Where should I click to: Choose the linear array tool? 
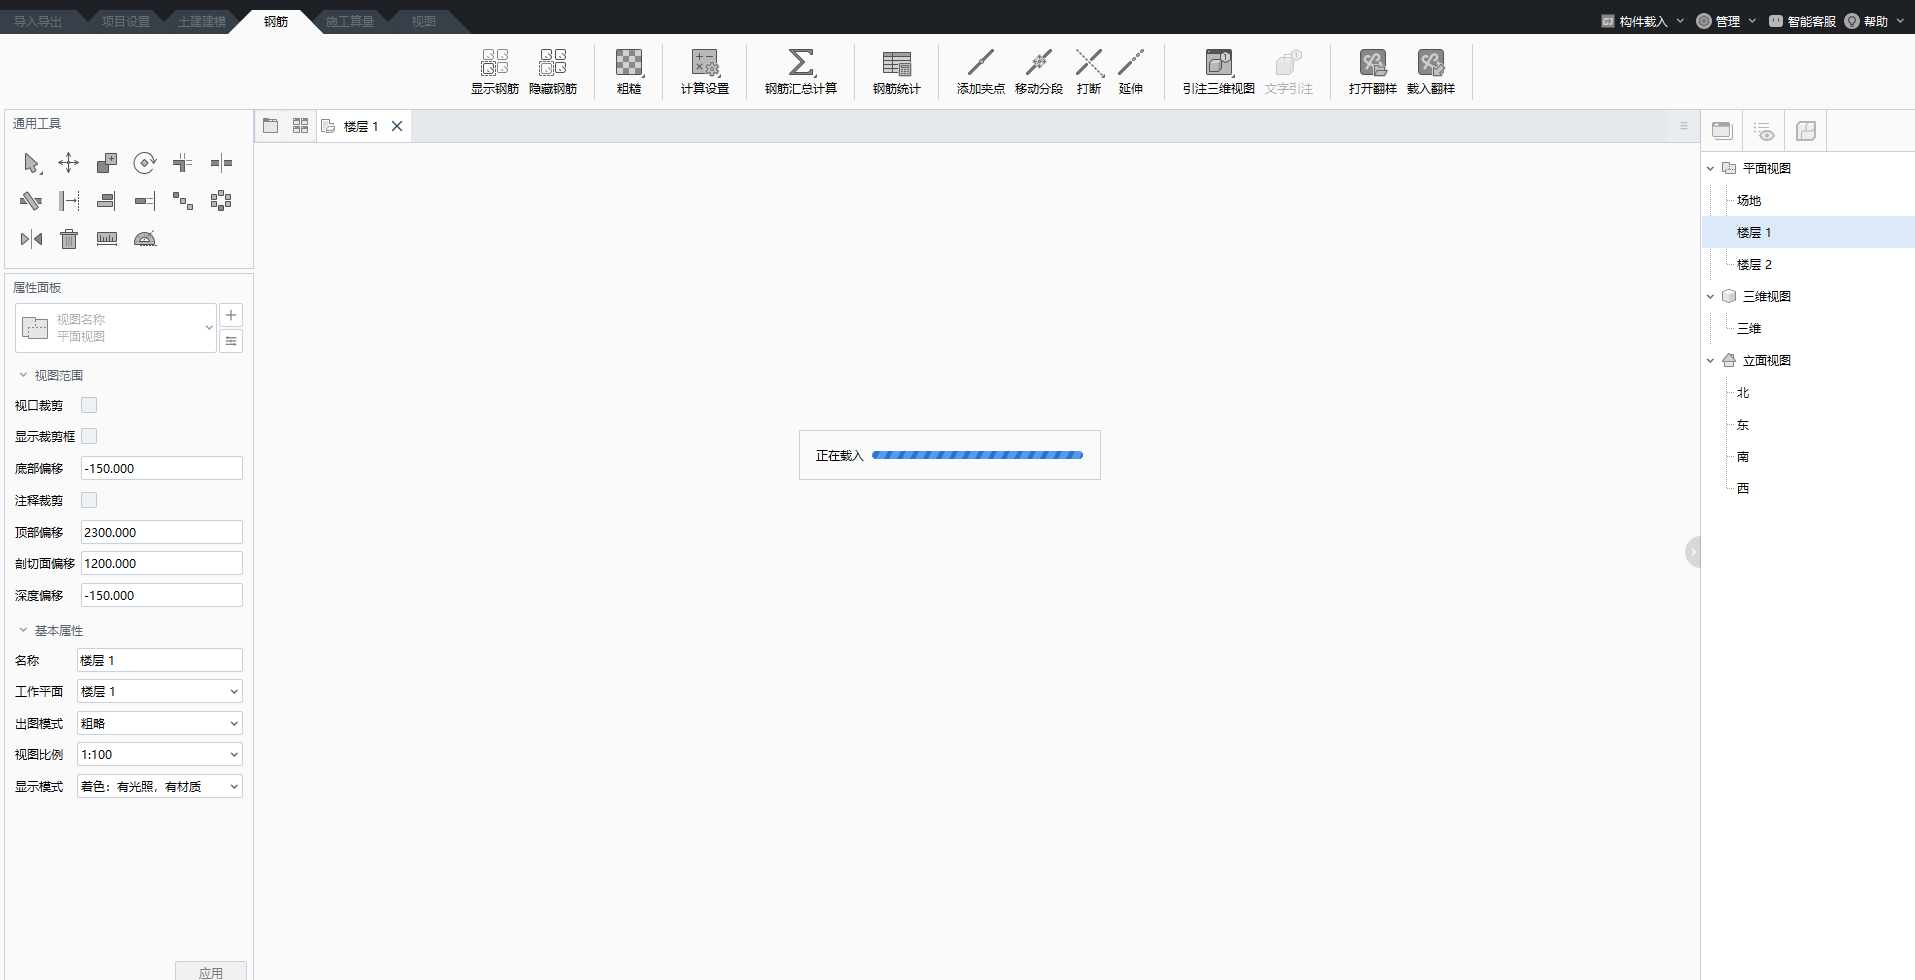183,201
